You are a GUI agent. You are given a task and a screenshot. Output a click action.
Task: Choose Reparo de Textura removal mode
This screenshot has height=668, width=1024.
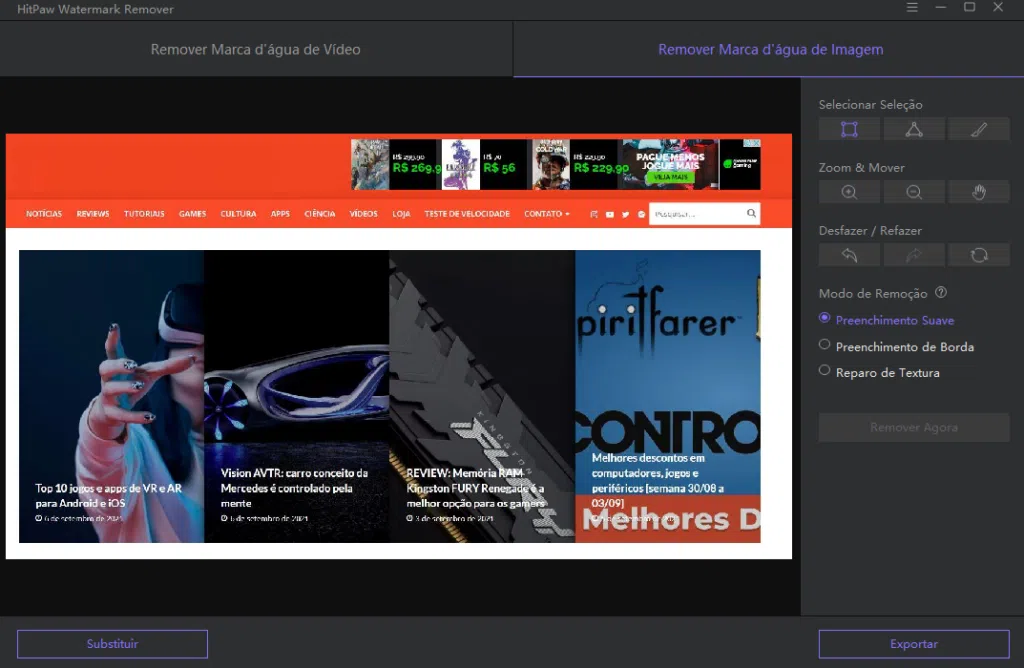click(879, 372)
